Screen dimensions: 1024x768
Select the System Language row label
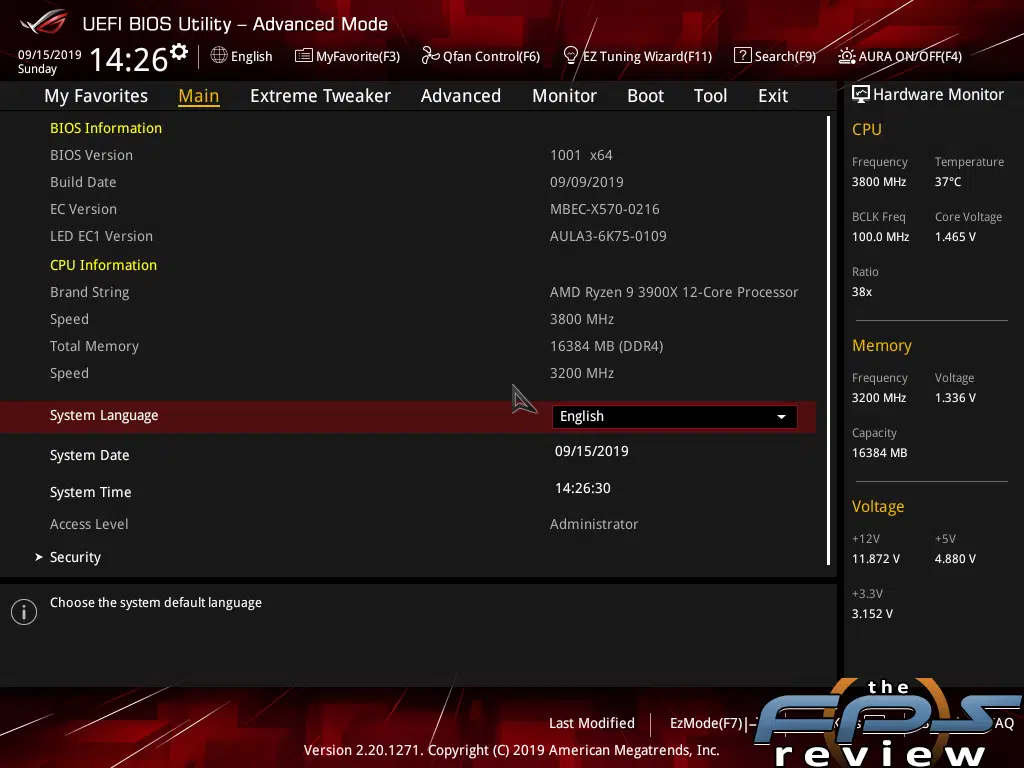[104, 415]
